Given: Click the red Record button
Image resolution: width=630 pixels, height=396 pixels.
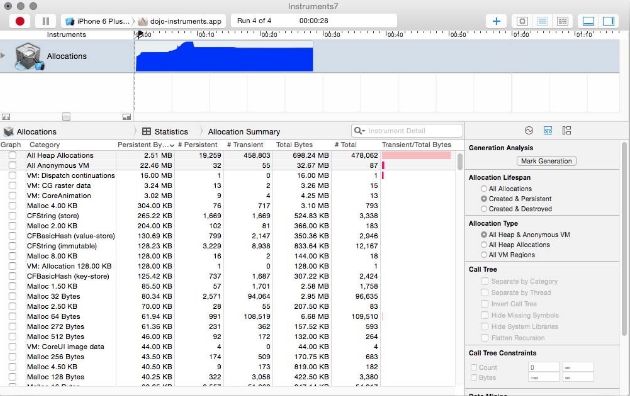Looking at the screenshot, I should [x=20, y=21].
